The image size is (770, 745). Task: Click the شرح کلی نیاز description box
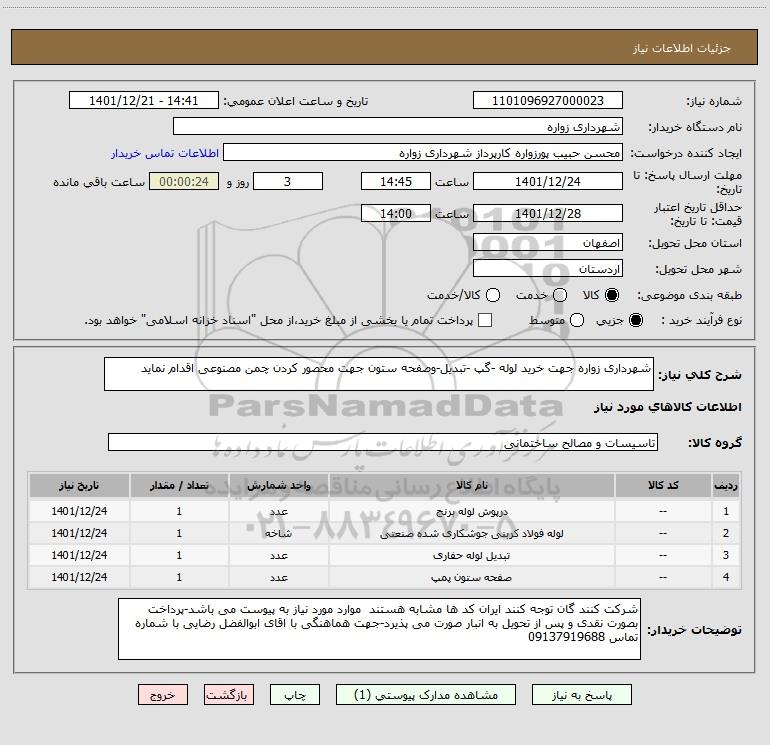[x=379, y=374]
